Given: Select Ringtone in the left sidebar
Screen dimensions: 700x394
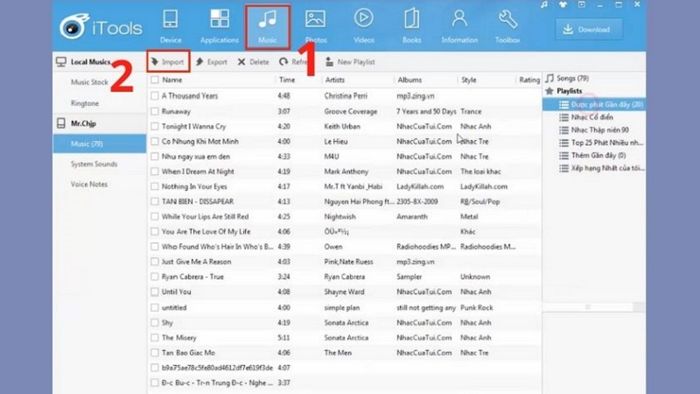Looking at the screenshot, I should coord(85,103).
